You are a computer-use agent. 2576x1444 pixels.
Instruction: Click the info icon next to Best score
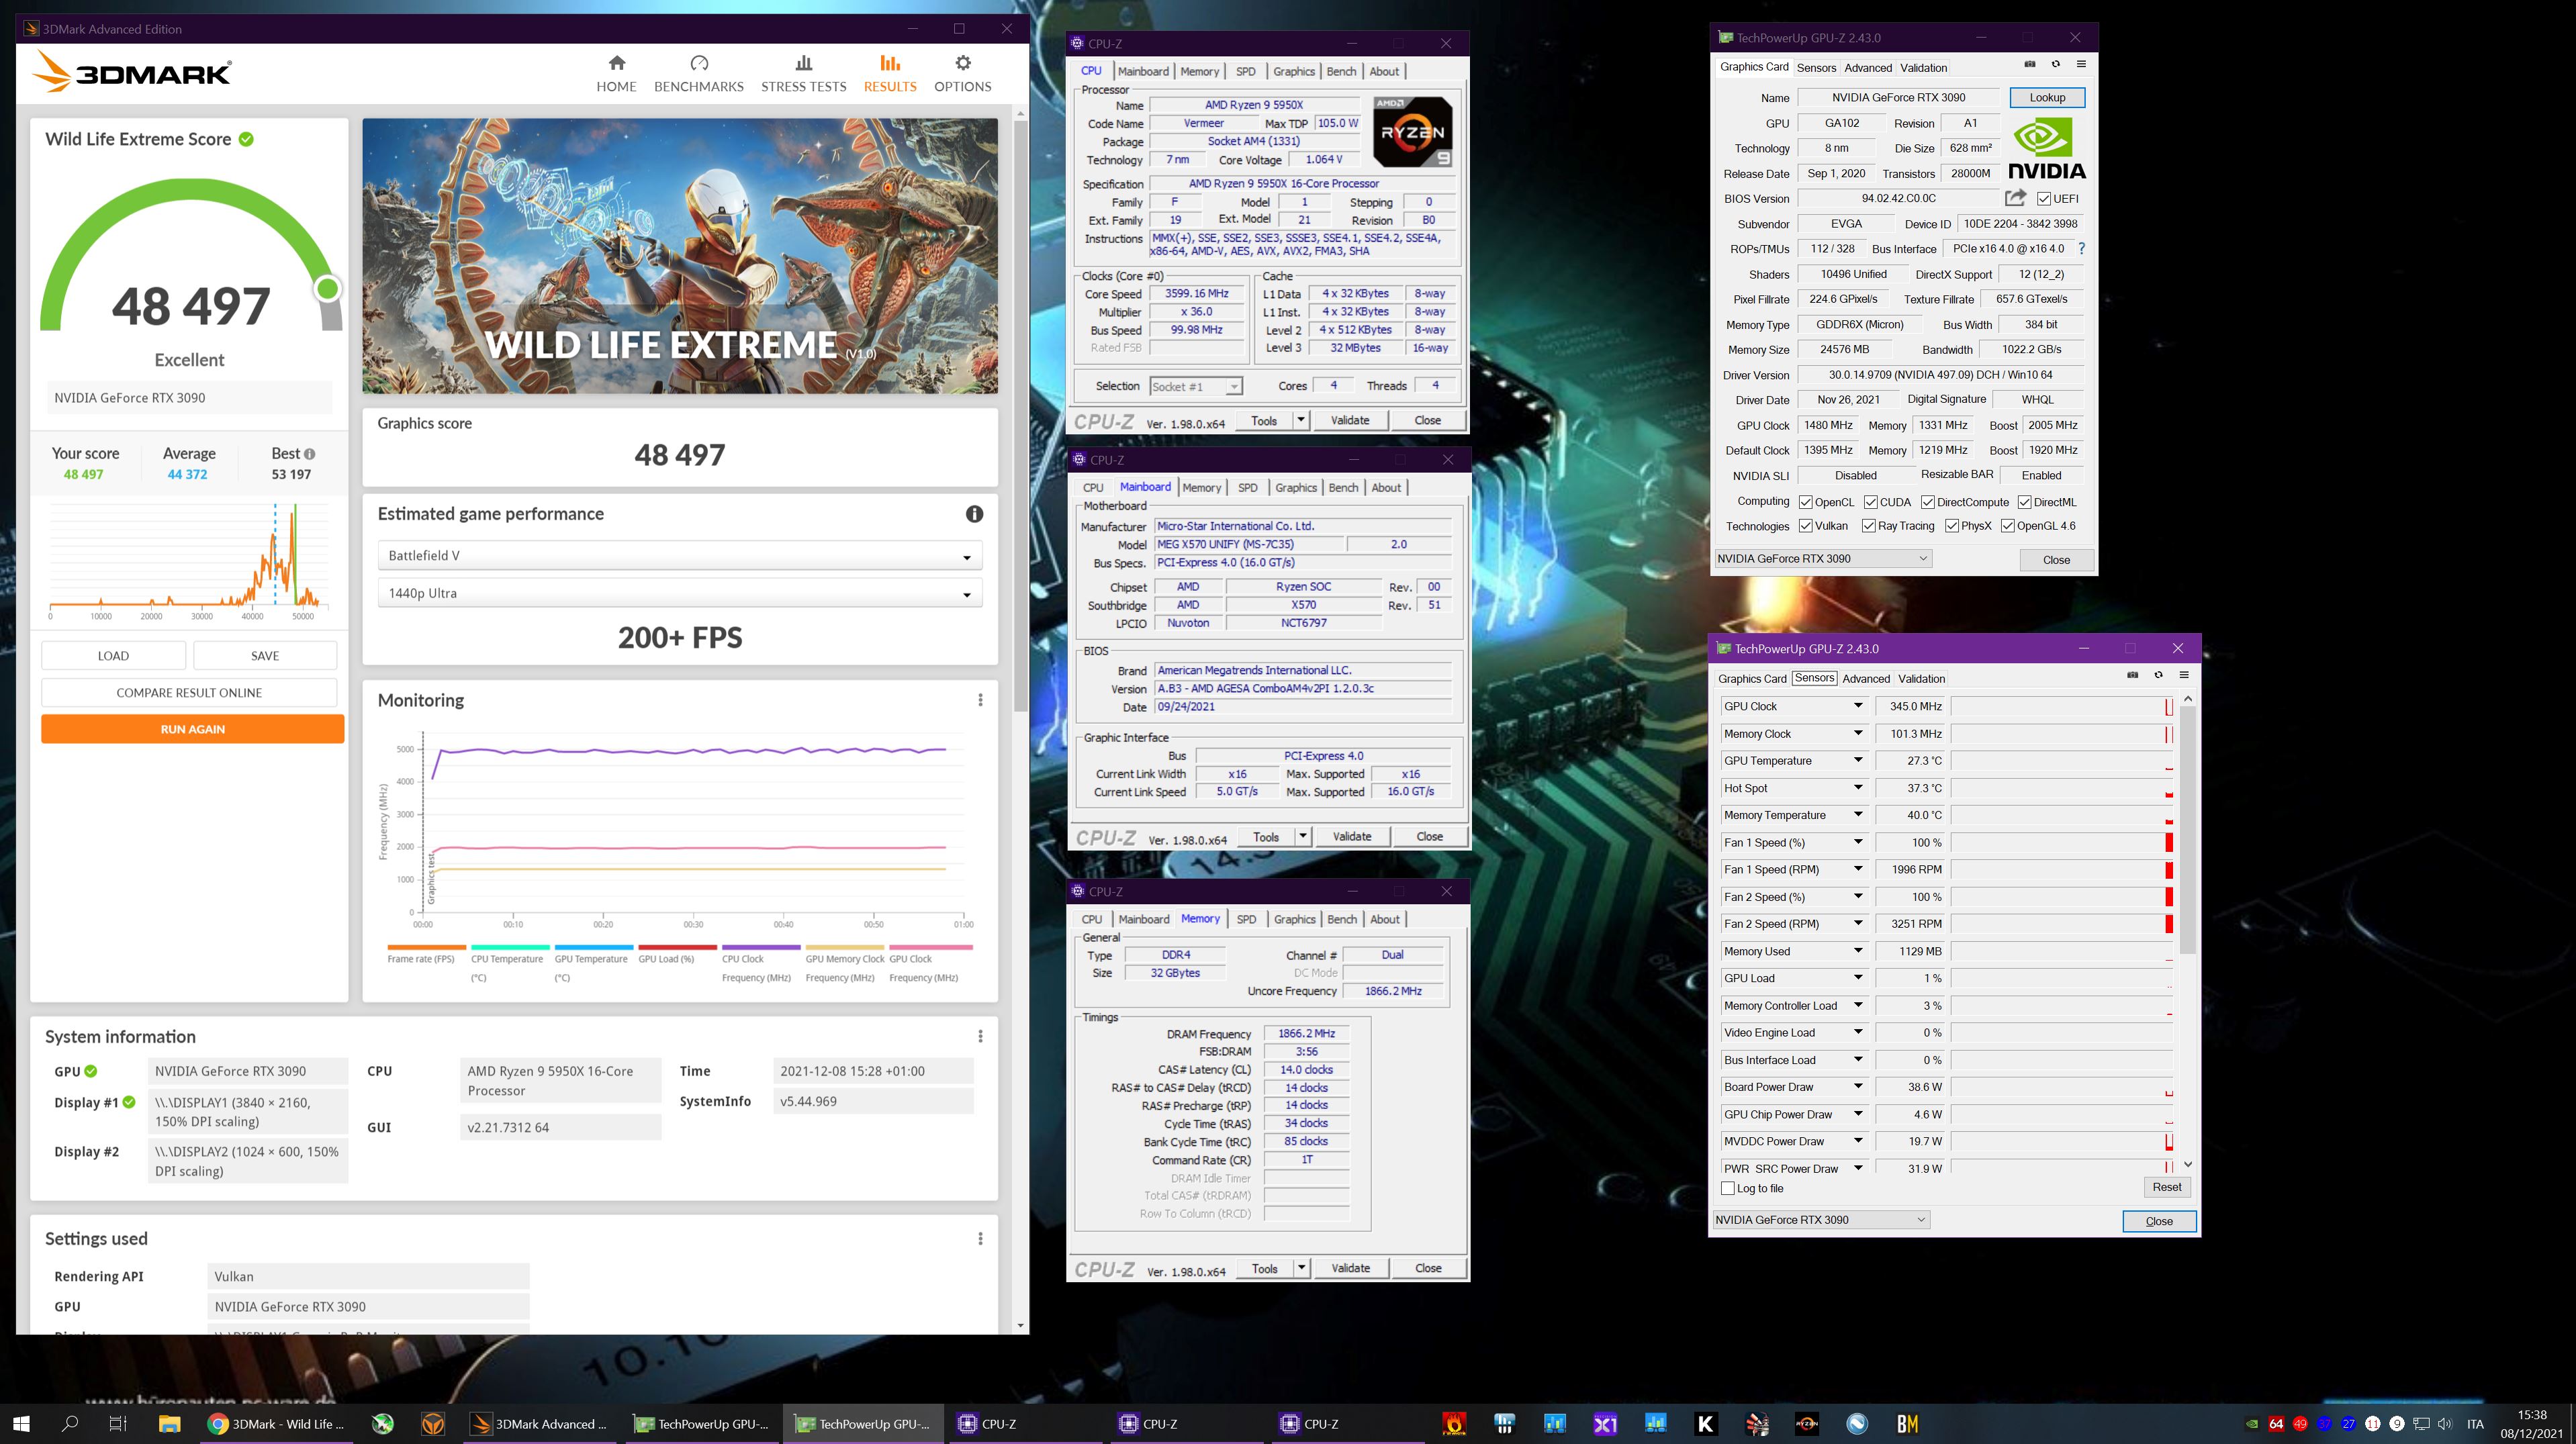point(309,454)
